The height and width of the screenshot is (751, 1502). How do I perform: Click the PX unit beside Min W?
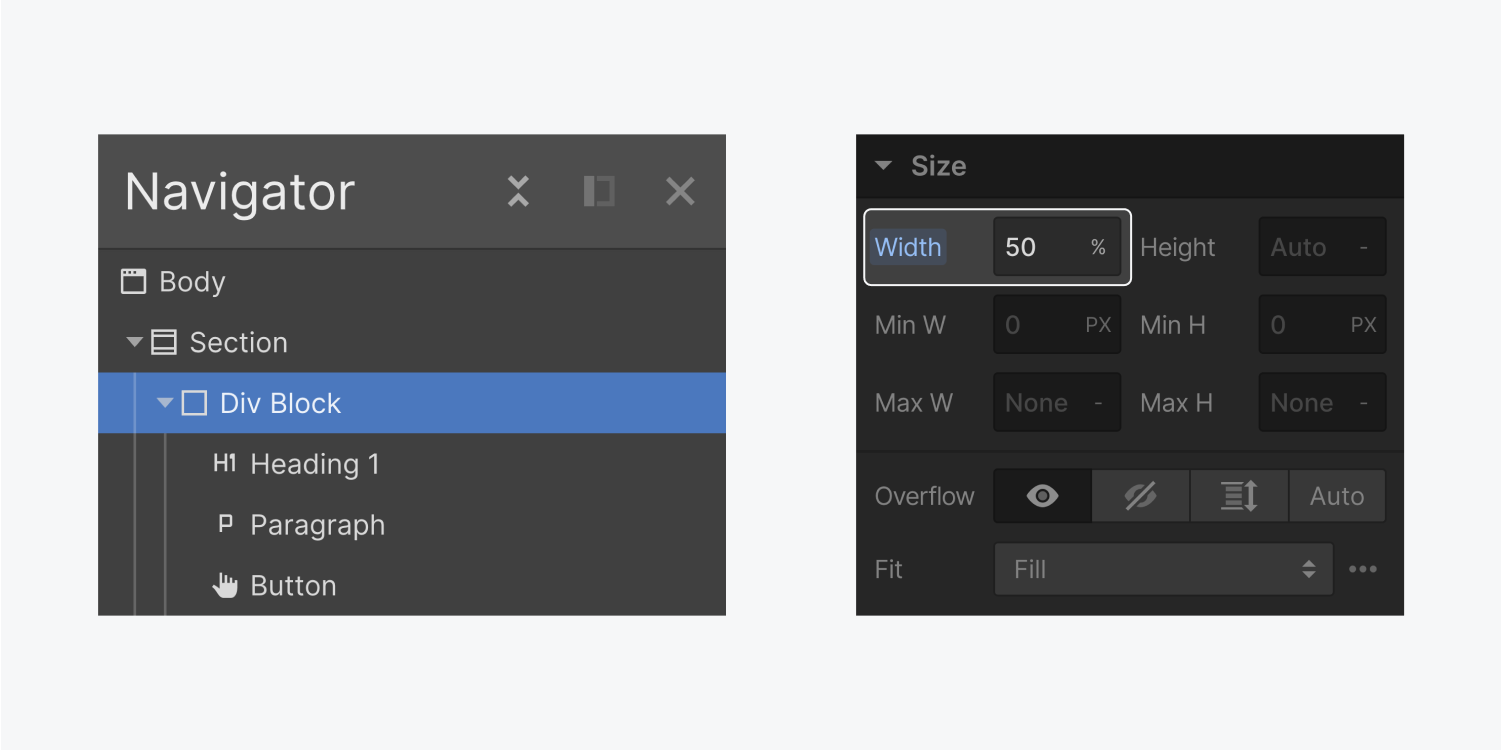pos(1099,324)
